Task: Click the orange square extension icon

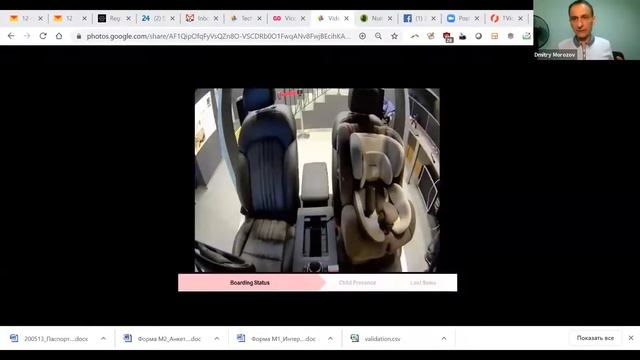Action: click(x=495, y=36)
